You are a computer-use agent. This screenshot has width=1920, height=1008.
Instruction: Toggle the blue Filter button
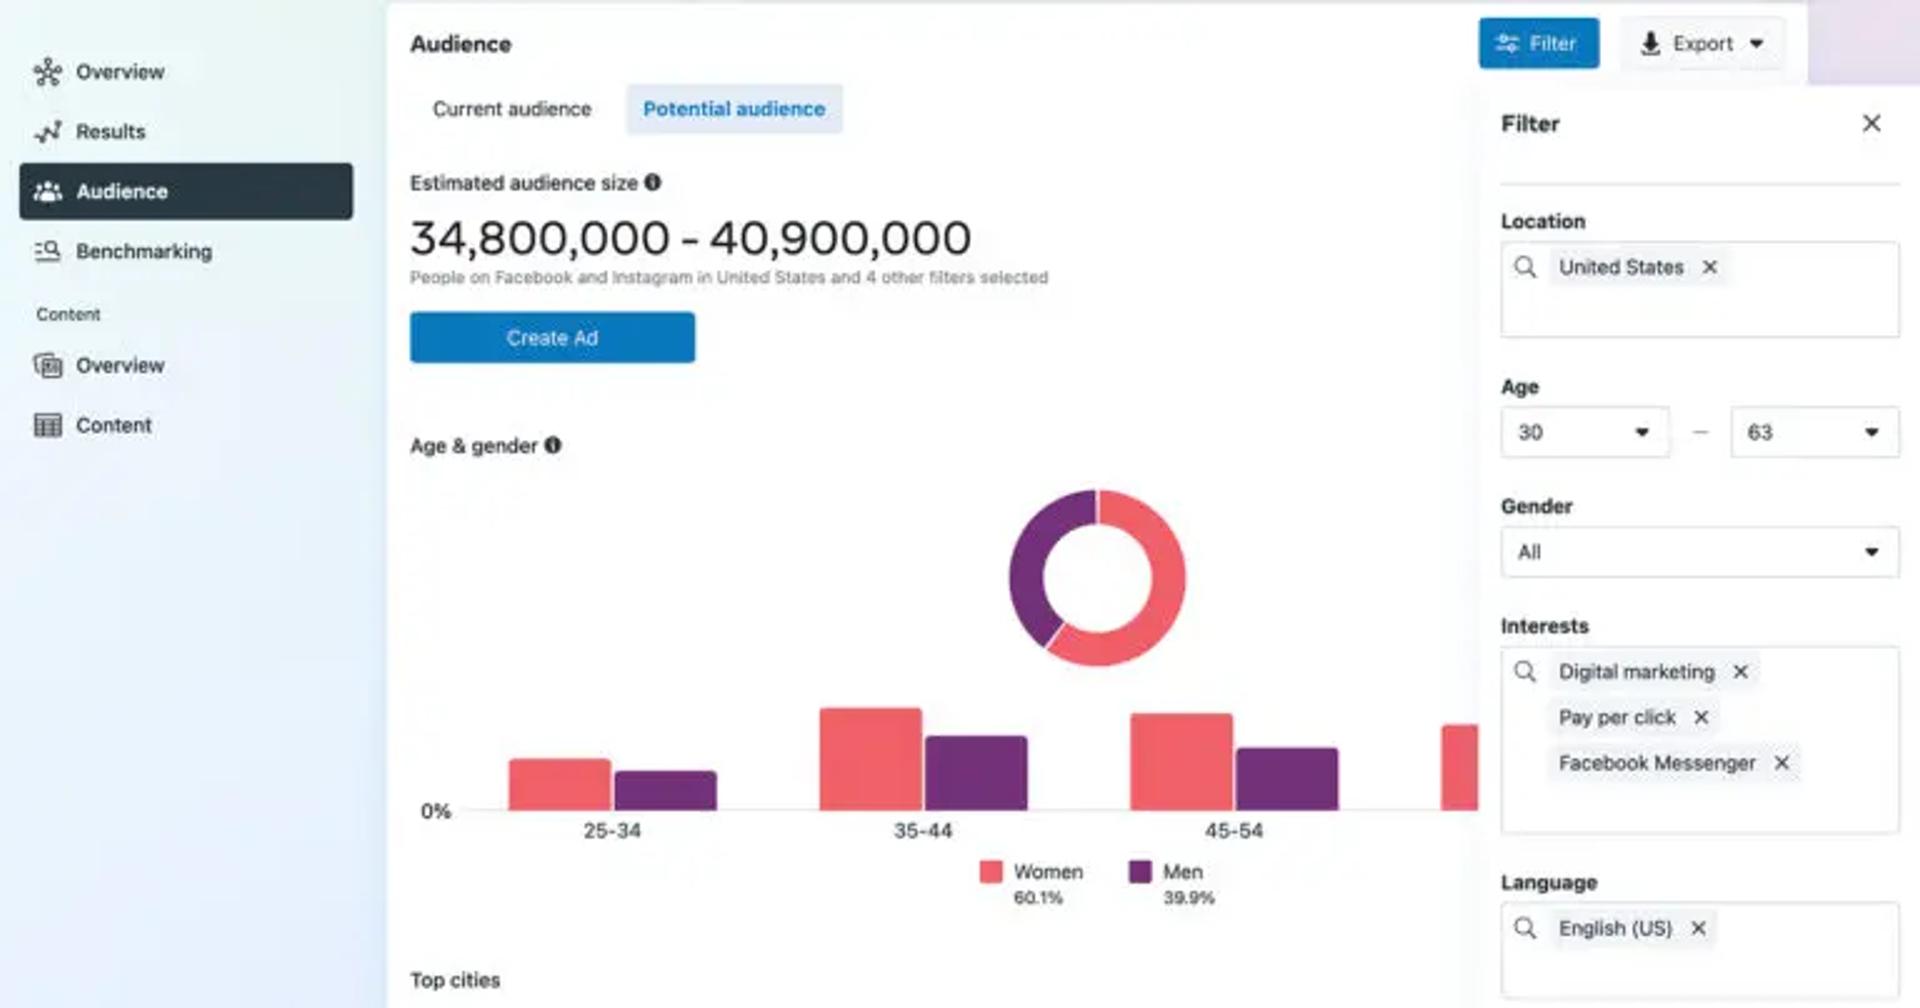[1539, 44]
